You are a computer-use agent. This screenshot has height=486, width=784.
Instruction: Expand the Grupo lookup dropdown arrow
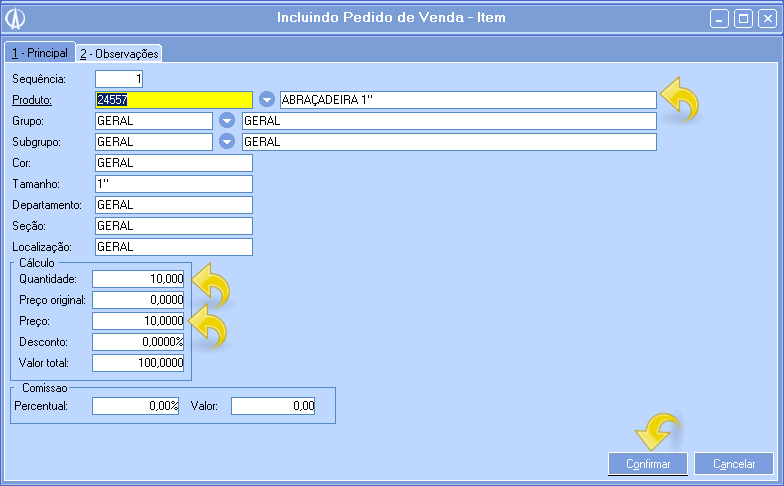coord(227,121)
